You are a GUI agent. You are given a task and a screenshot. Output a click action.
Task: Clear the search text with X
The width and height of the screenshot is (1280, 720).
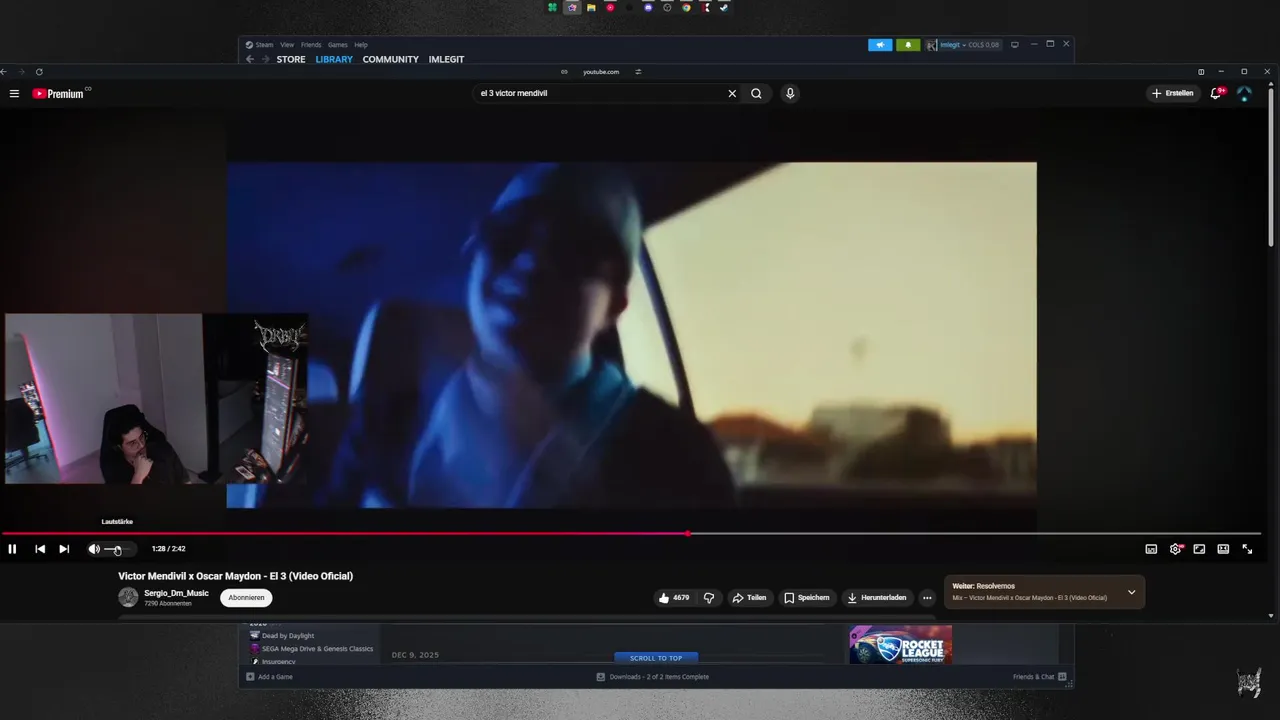pyautogui.click(x=732, y=93)
